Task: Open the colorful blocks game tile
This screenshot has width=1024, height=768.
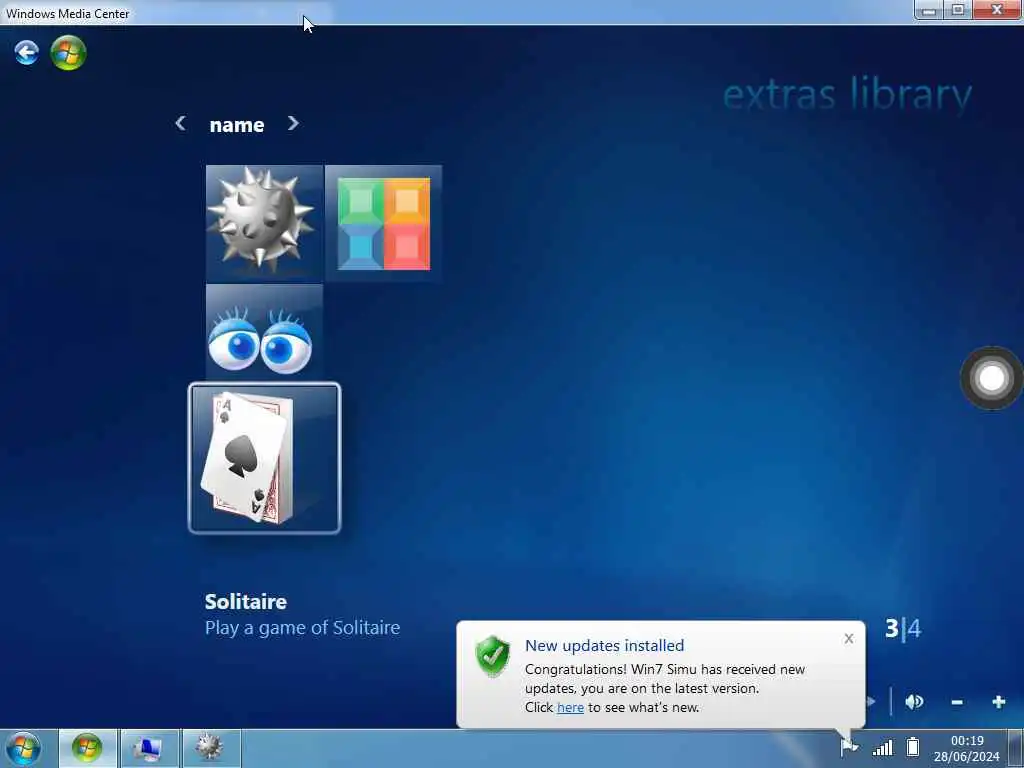Action: [x=383, y=223]
